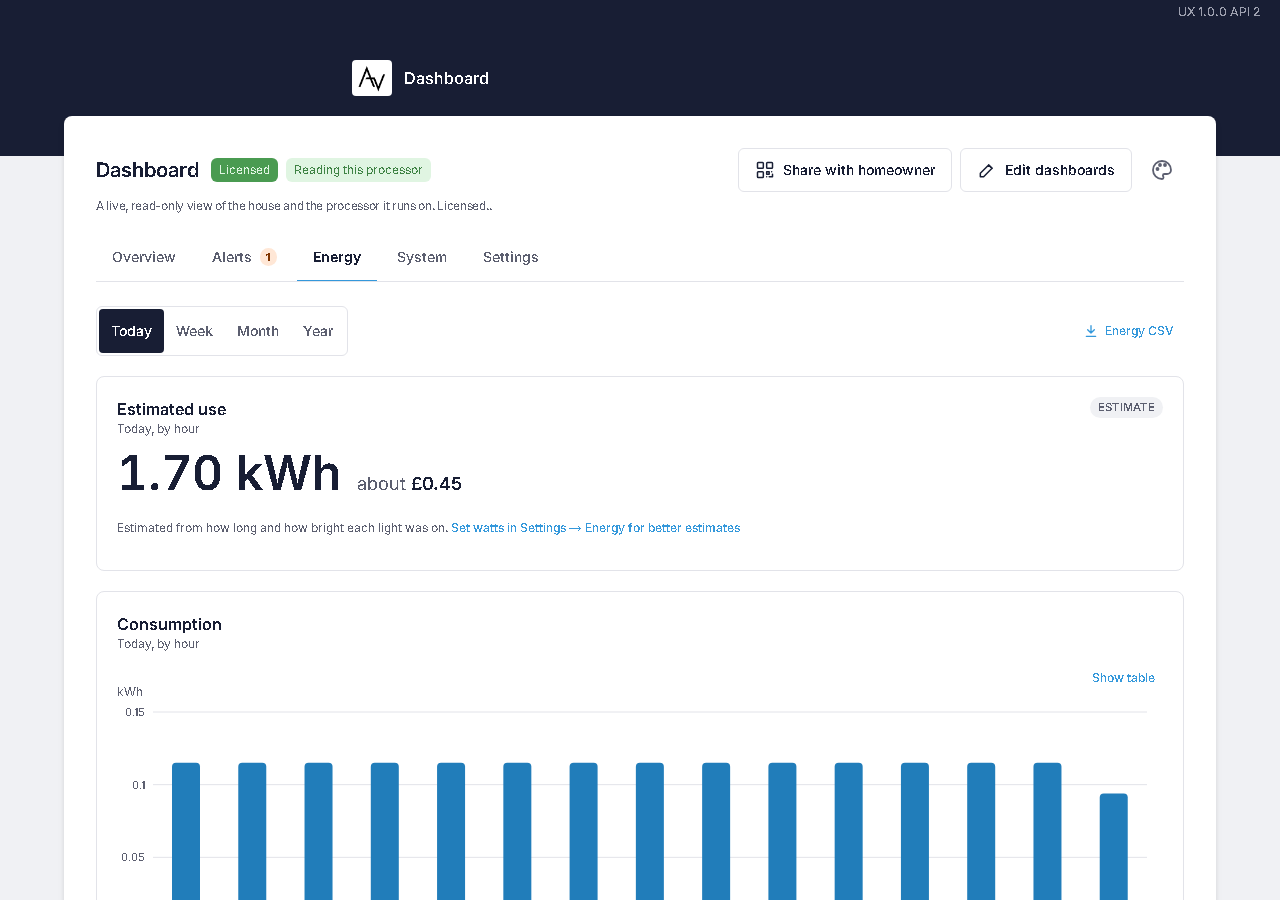
Task: Go to the System tab
Action: (x=422, y=257)
